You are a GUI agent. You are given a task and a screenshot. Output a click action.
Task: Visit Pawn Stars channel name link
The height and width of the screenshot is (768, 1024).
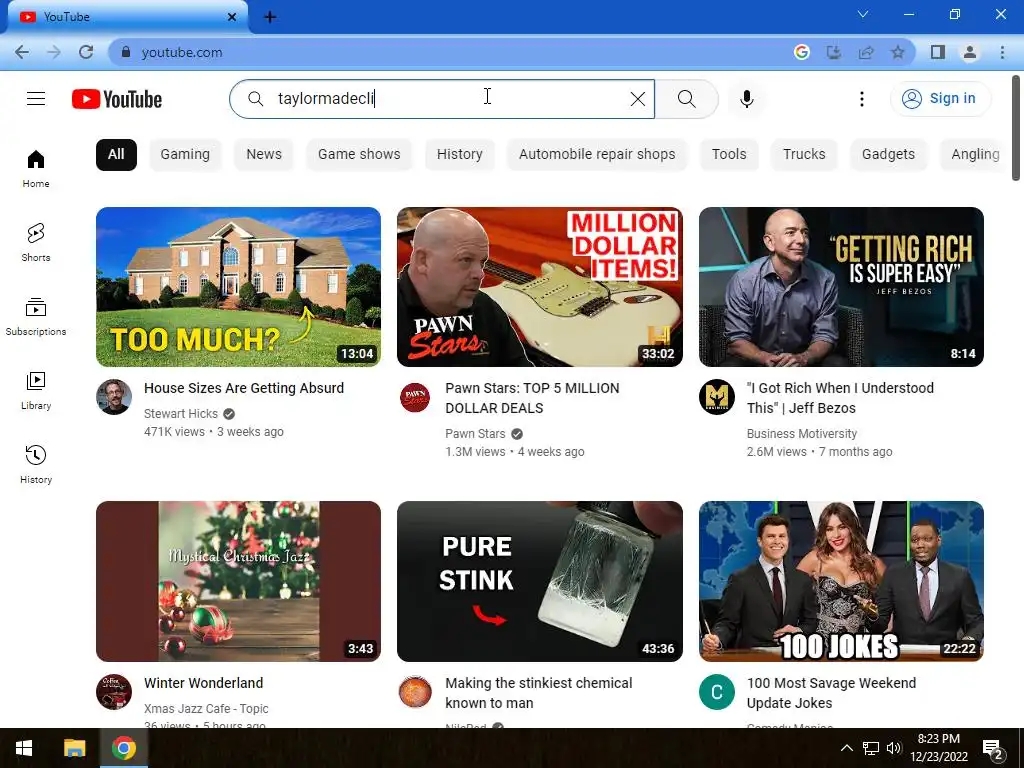(475, 434)
